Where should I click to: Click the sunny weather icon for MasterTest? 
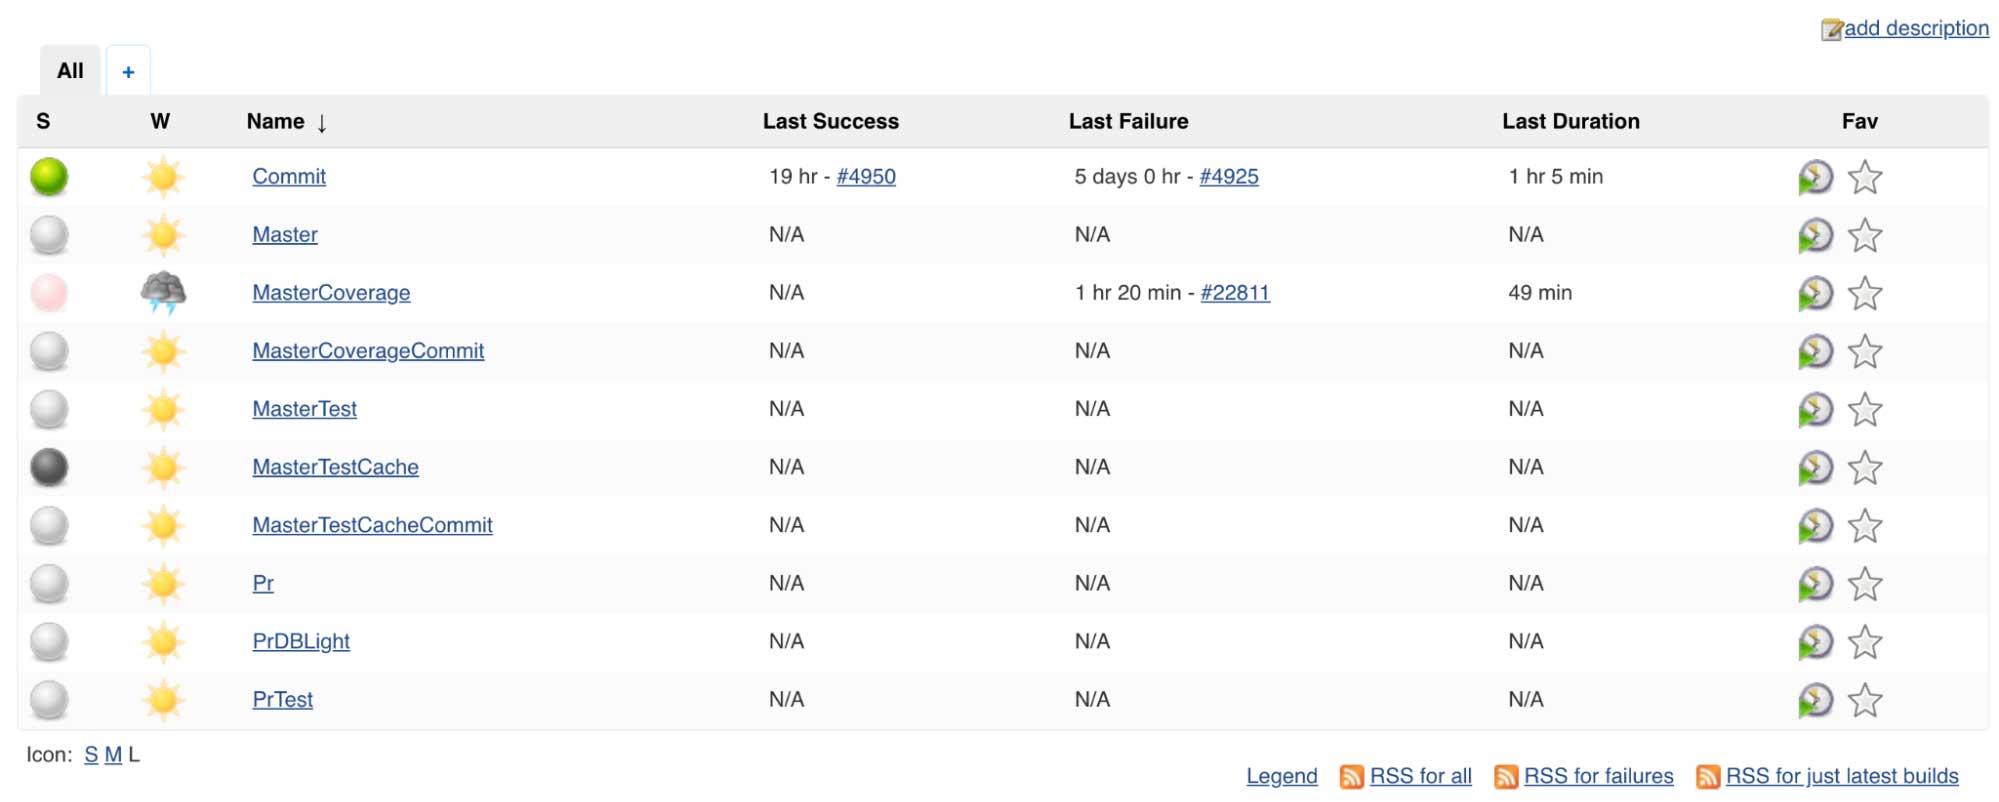click(163, 409)
